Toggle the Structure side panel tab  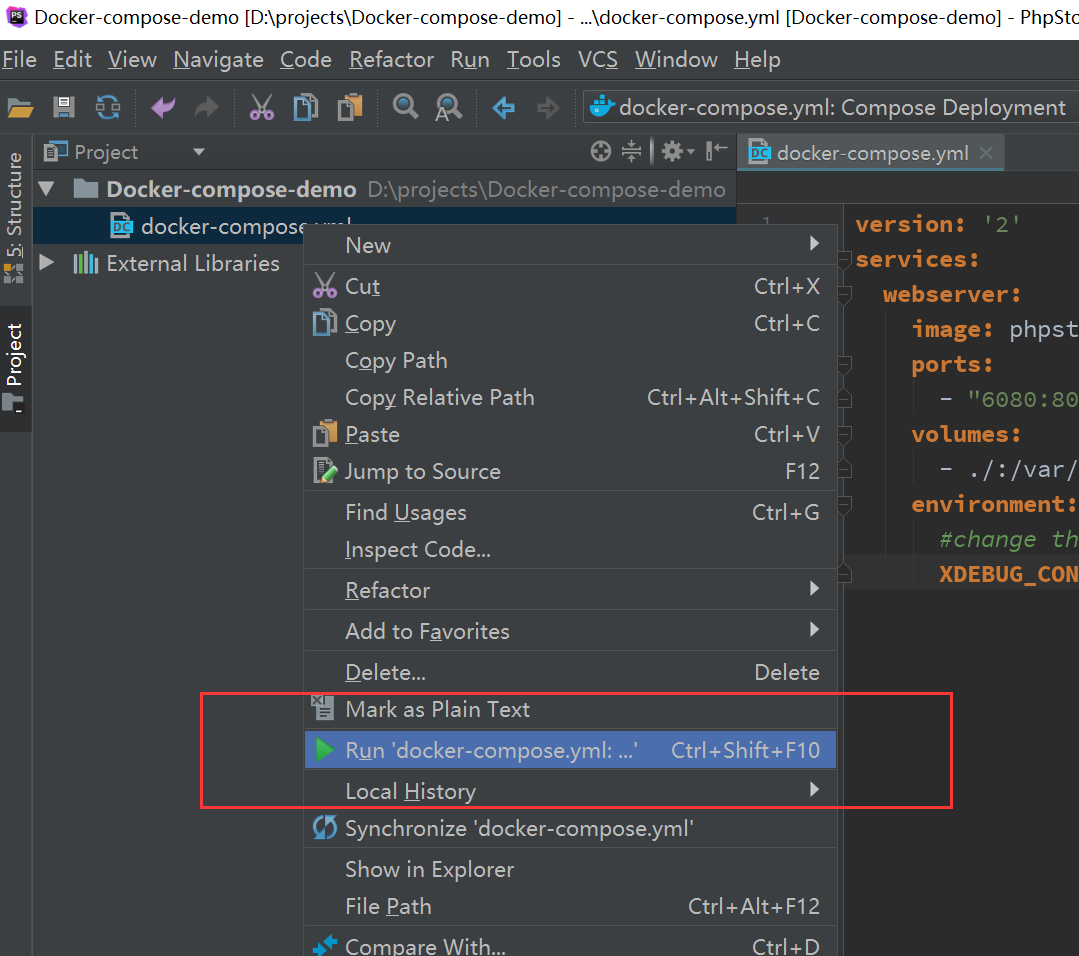pyautogui.click(x=15, y=215)
